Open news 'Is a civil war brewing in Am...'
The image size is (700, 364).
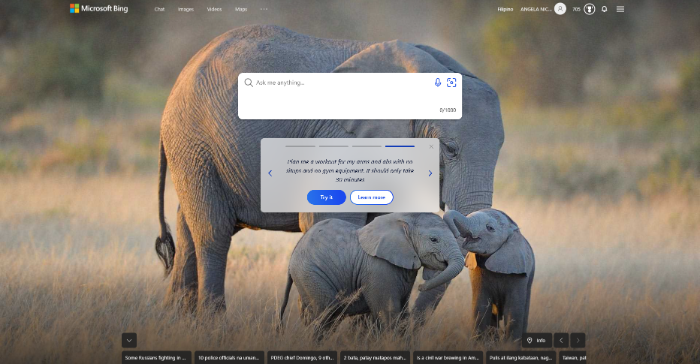coord(448,358)
